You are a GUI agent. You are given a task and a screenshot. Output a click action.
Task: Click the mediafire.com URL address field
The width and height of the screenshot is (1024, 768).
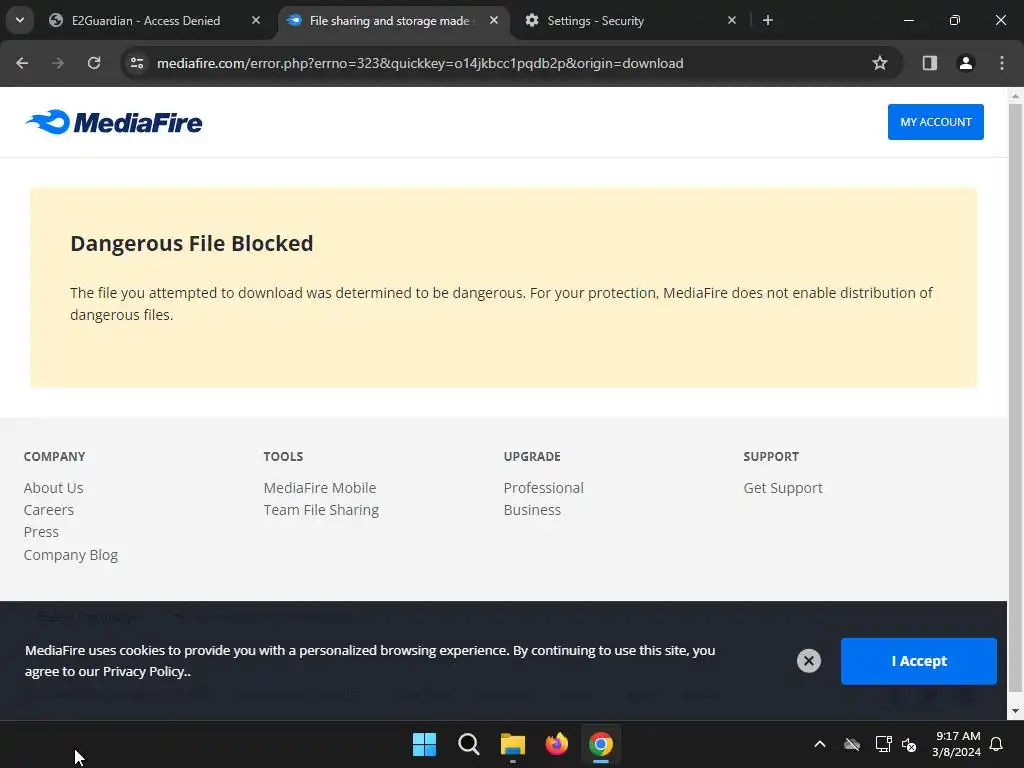coord(420,63)
